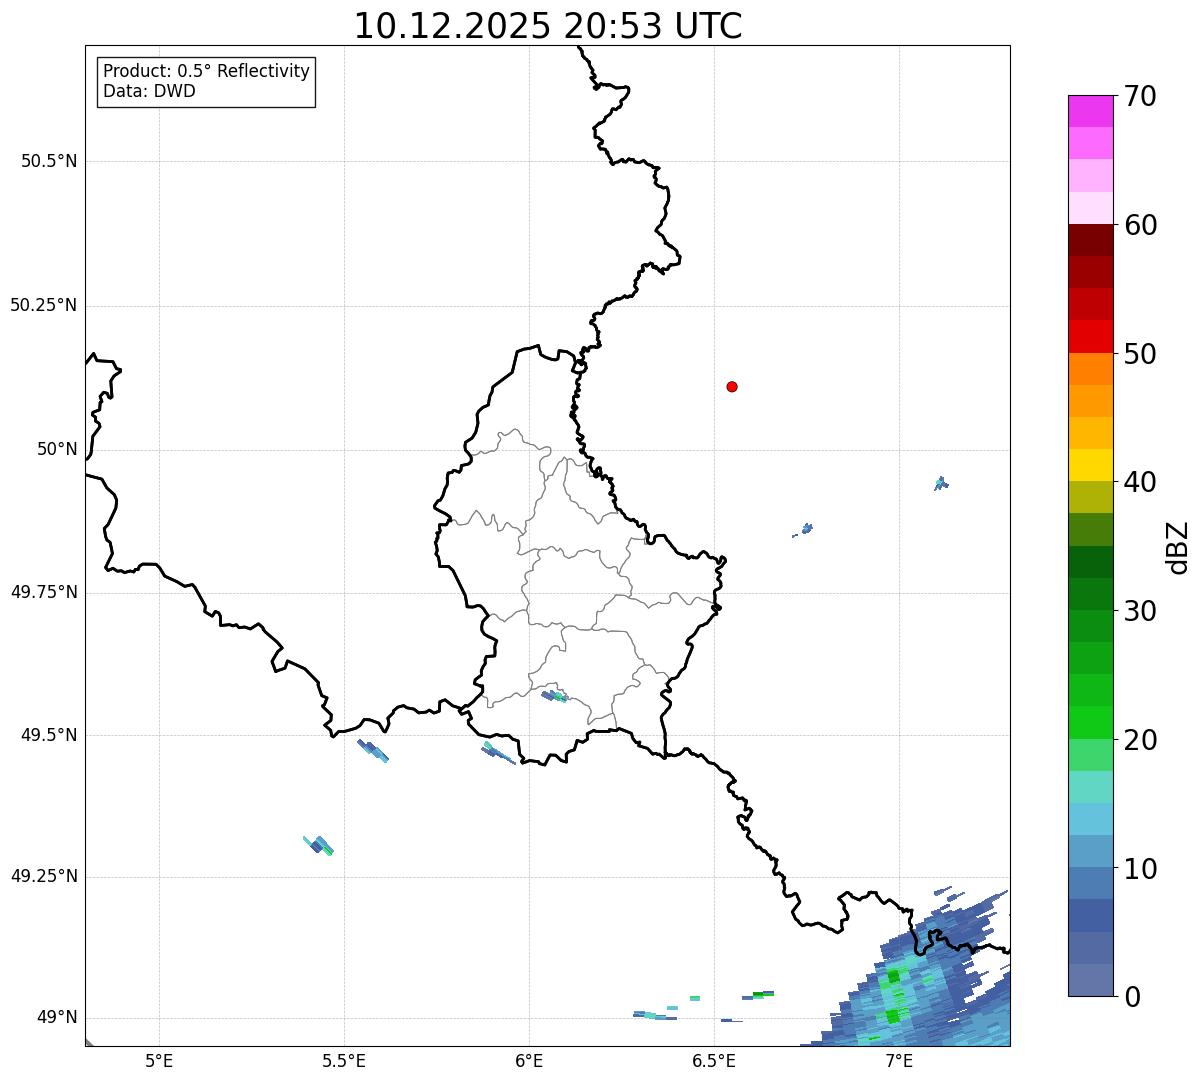
Task: Click the 50.25°N latitude label
Action: point(43,305)
